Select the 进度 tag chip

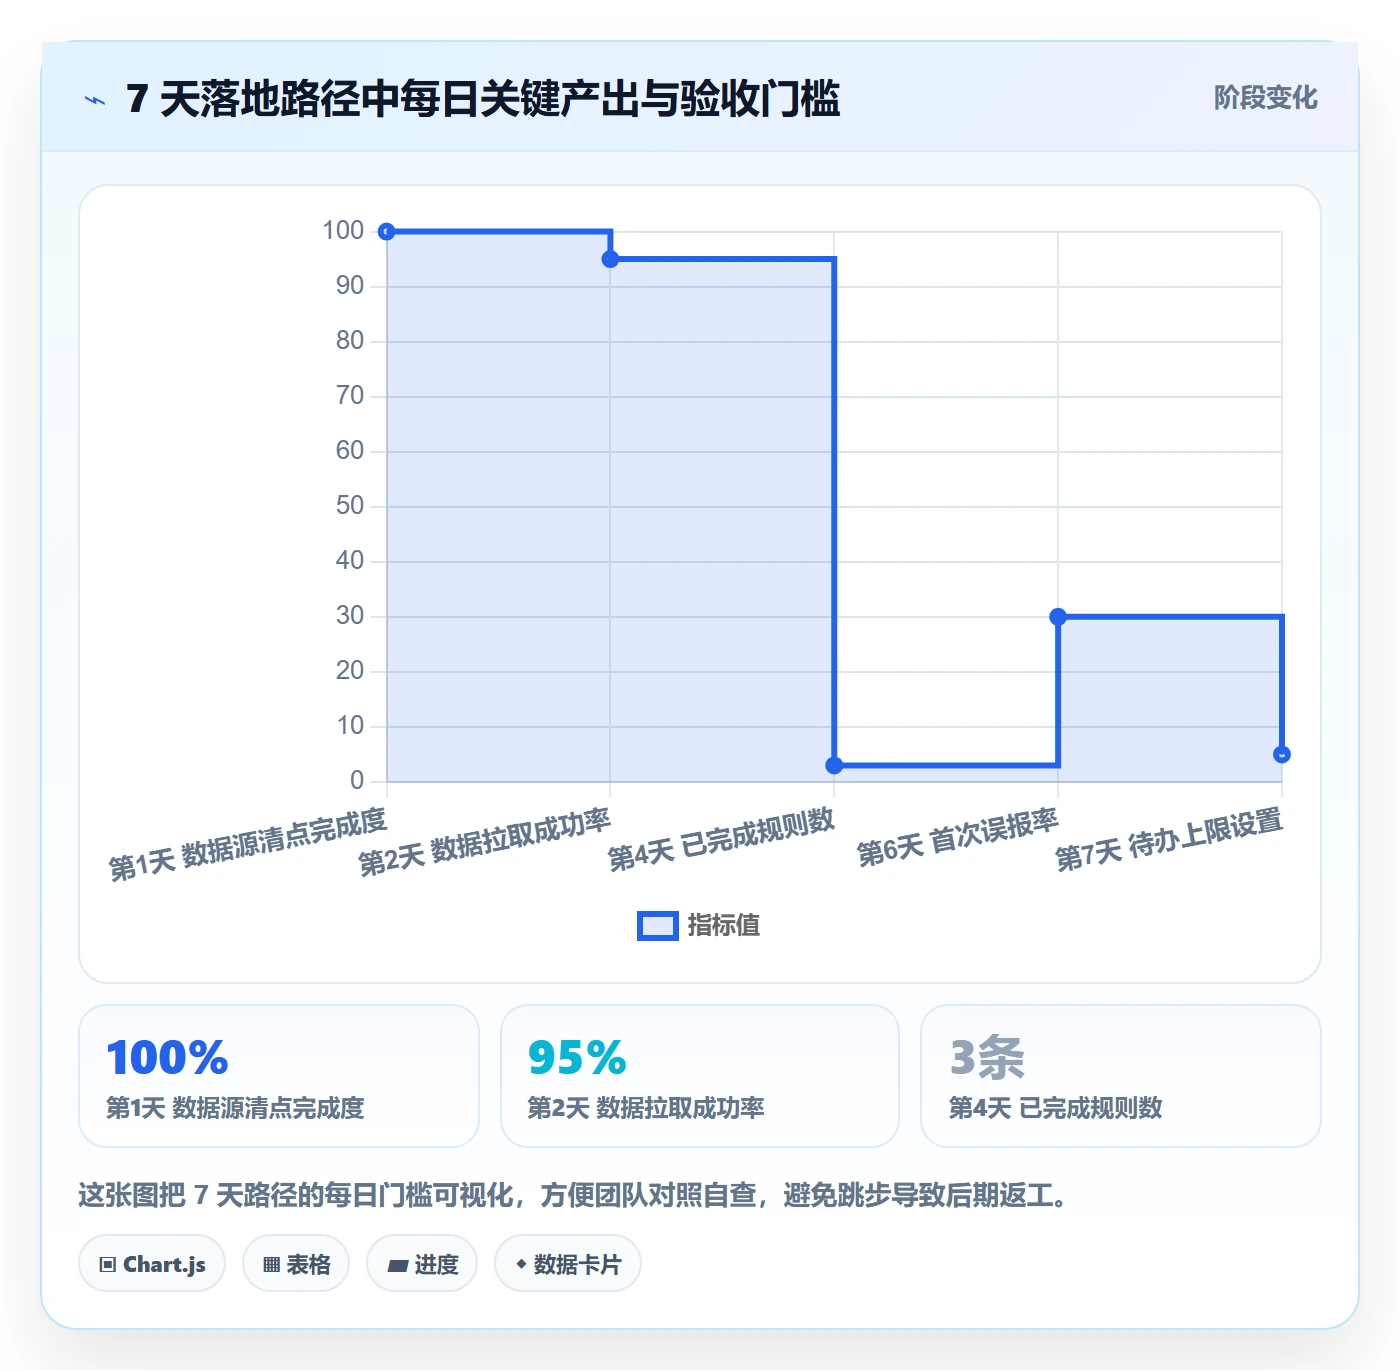[422, 1264]
